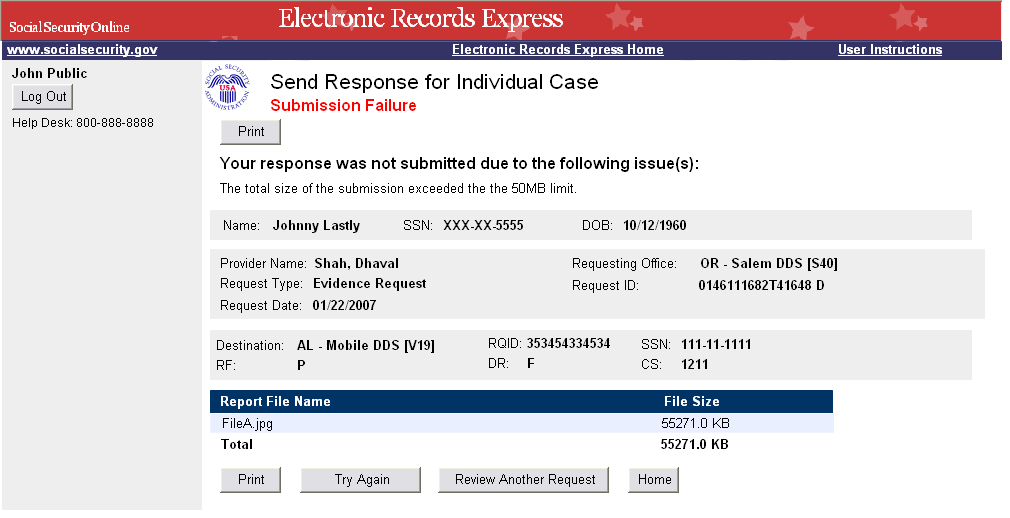Click the top Print button
Image resolution: width=1010 pixels, height=518 pixels.
pos(251,132)
